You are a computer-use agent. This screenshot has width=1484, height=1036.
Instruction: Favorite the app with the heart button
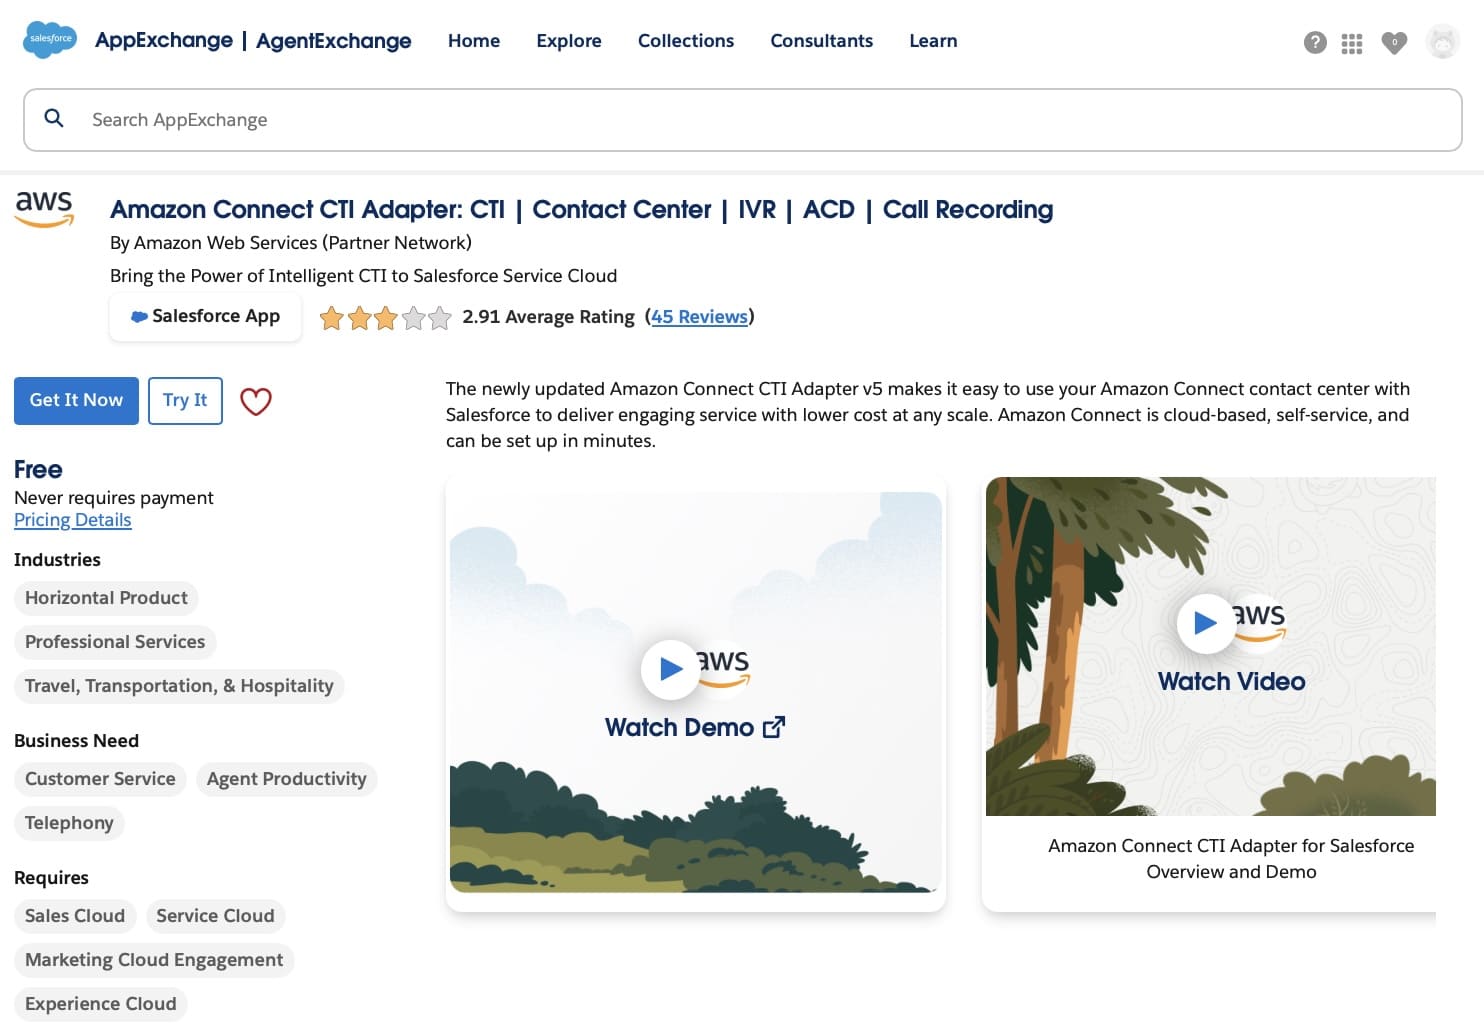(255, 401)
